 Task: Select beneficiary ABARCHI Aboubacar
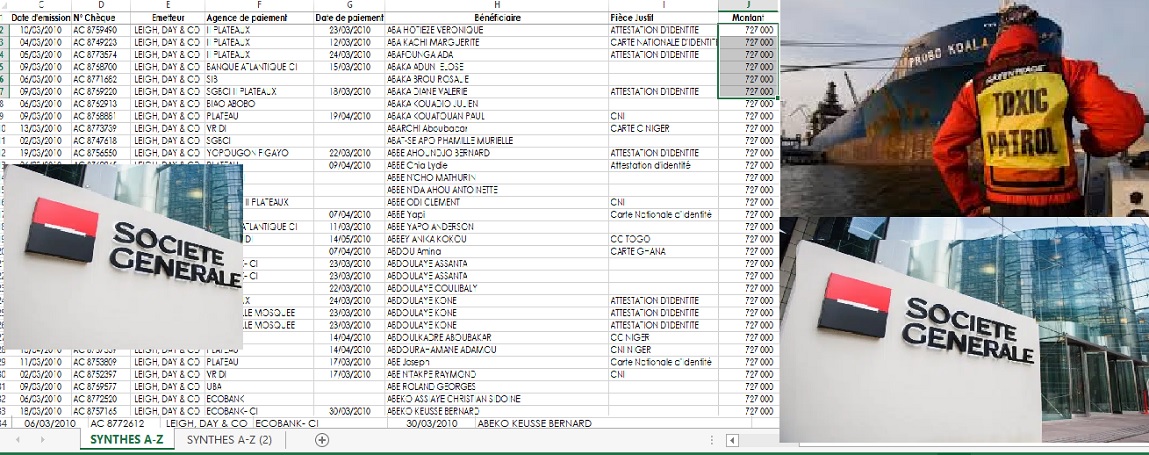point(497,128)
